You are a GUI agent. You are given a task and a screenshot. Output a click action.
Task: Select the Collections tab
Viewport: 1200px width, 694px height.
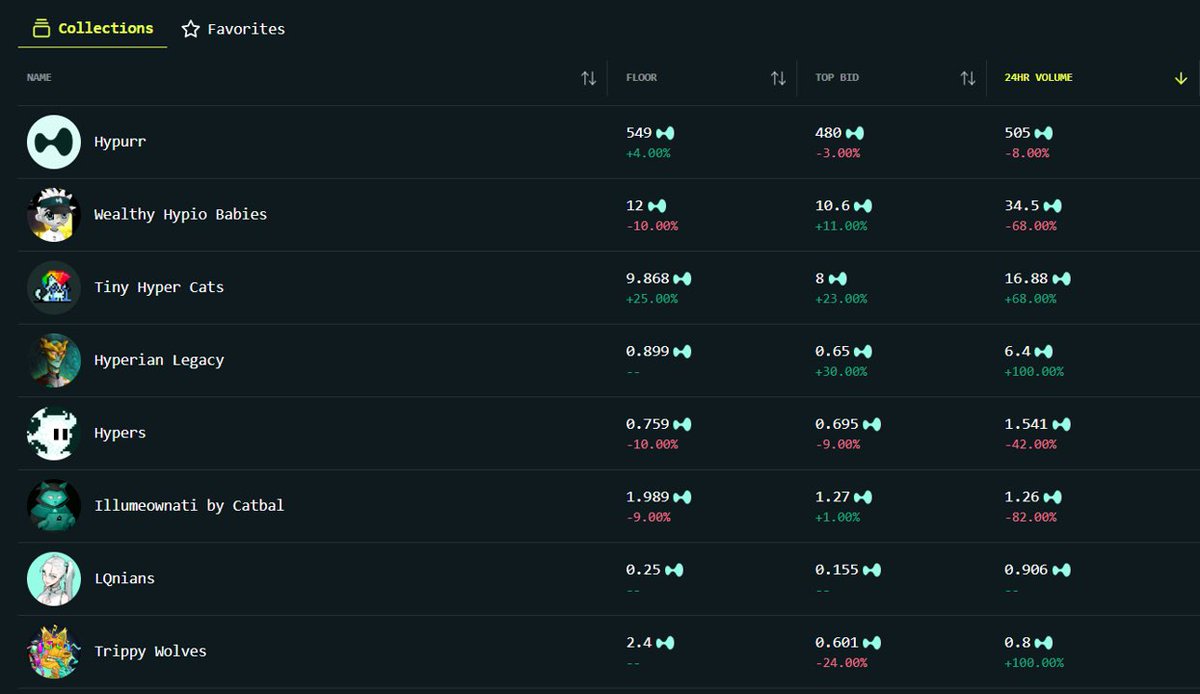91,28
